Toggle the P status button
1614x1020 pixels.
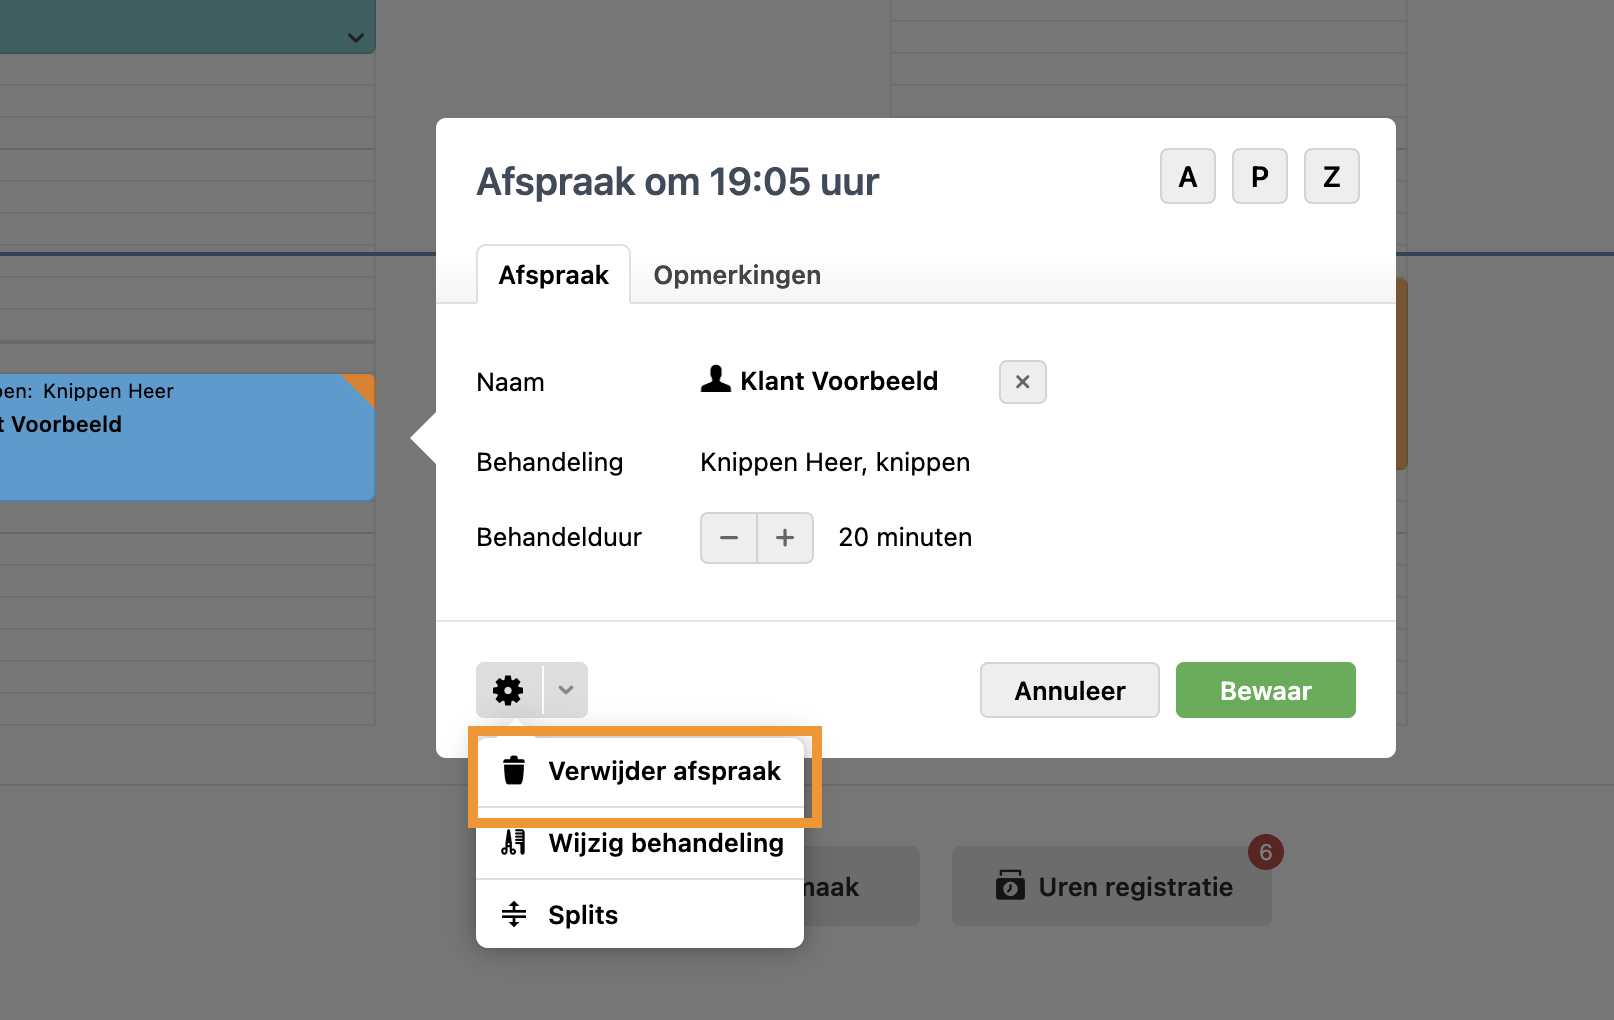click(1259, 177)
